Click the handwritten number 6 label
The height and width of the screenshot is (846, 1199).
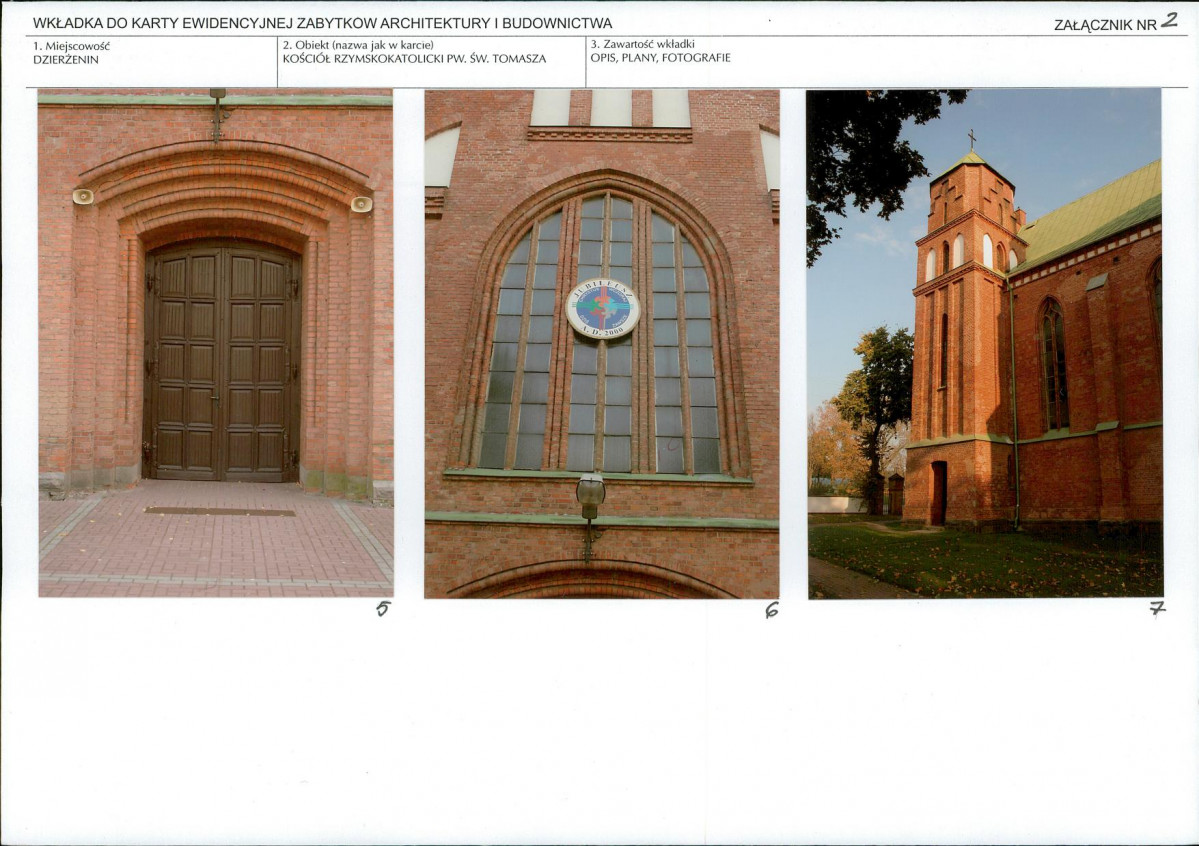point(772,610)
